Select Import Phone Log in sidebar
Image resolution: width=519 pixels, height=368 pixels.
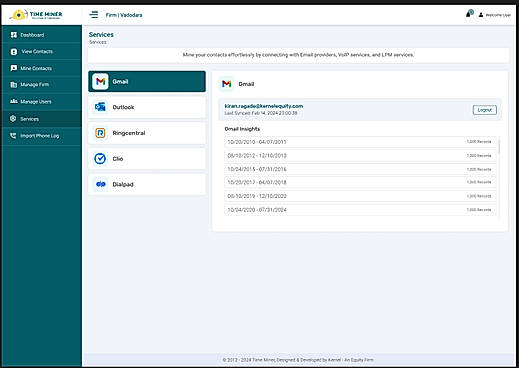pos(41,135)
